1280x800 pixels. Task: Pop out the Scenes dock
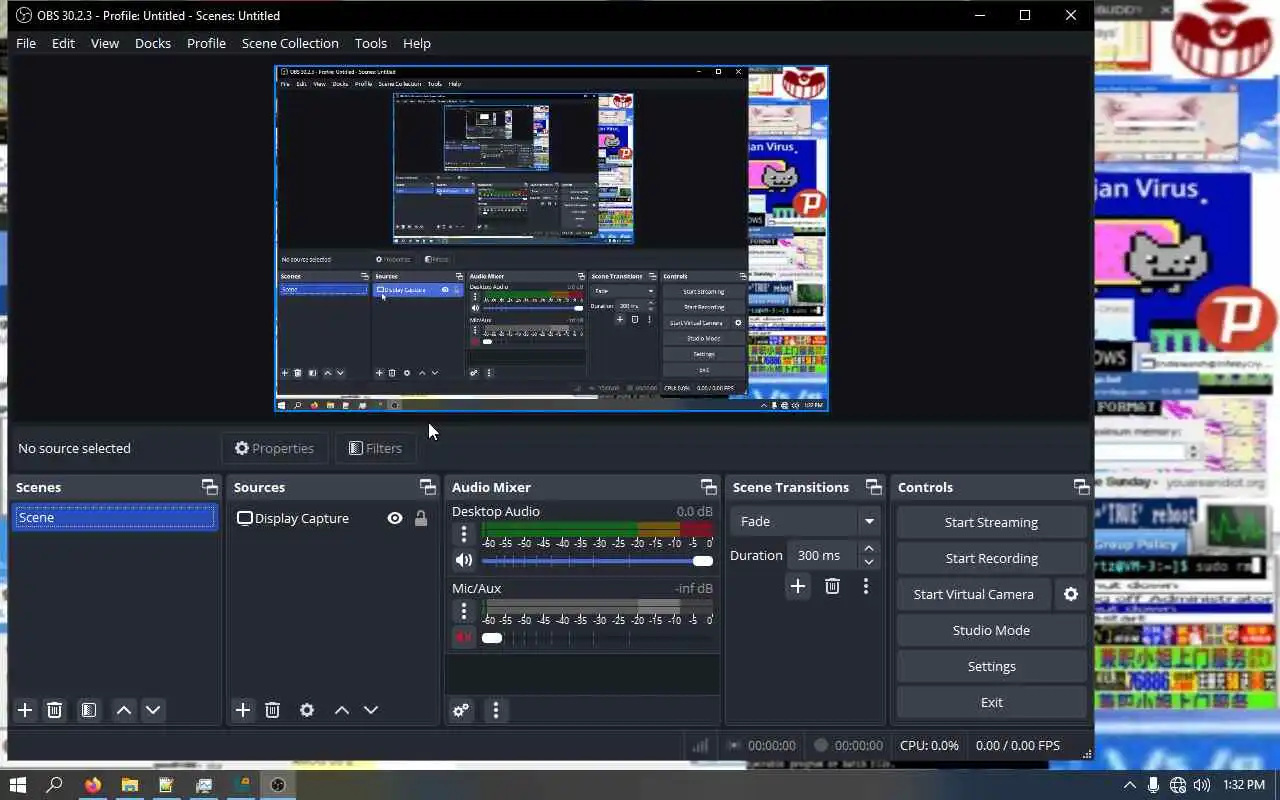coord(209,487)
